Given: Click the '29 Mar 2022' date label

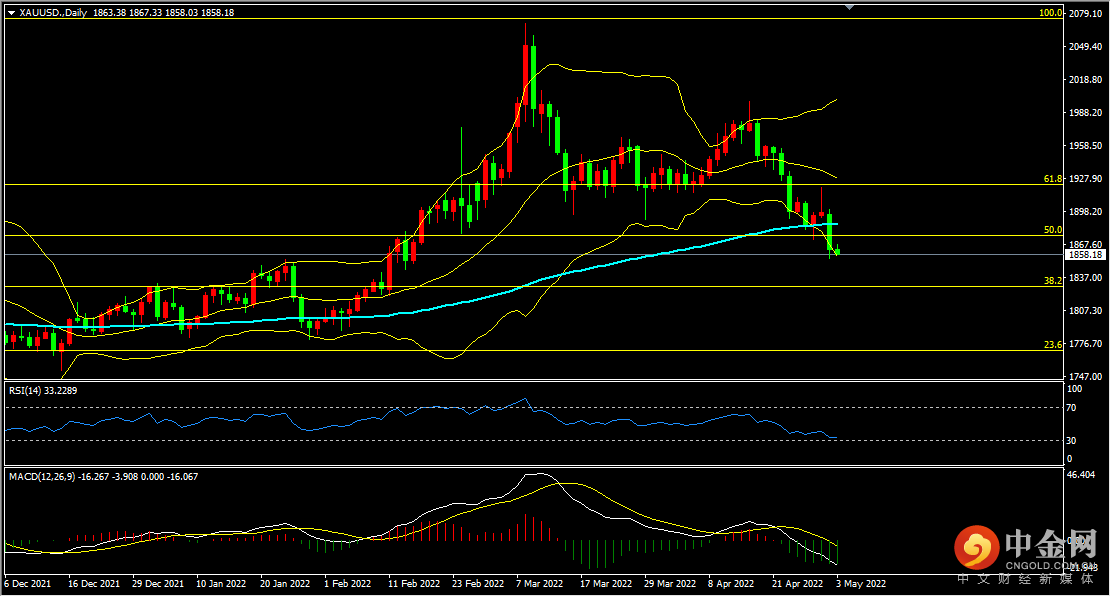Looking at the screenshot, I should (670, 584).
